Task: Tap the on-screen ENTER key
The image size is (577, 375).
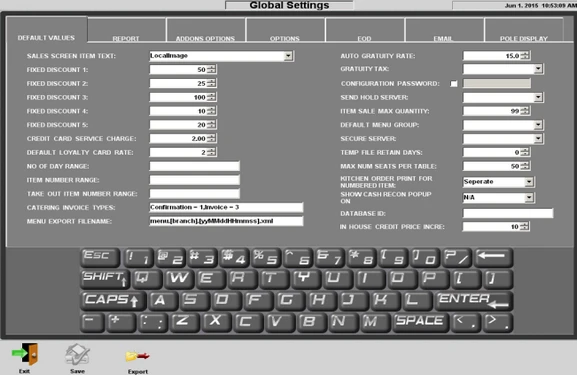Action: [474, 300]
